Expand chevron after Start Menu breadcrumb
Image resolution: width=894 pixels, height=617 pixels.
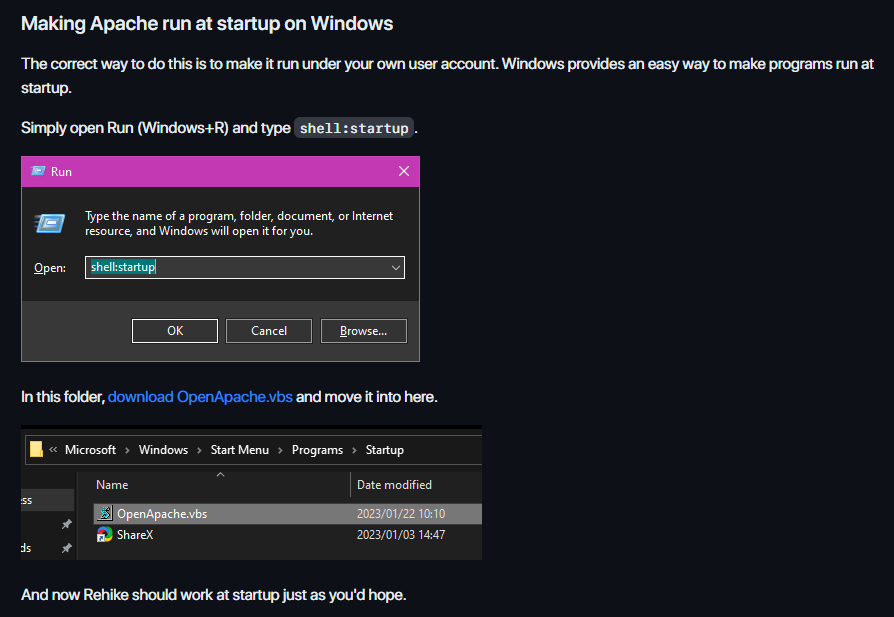tap(280, 450)
